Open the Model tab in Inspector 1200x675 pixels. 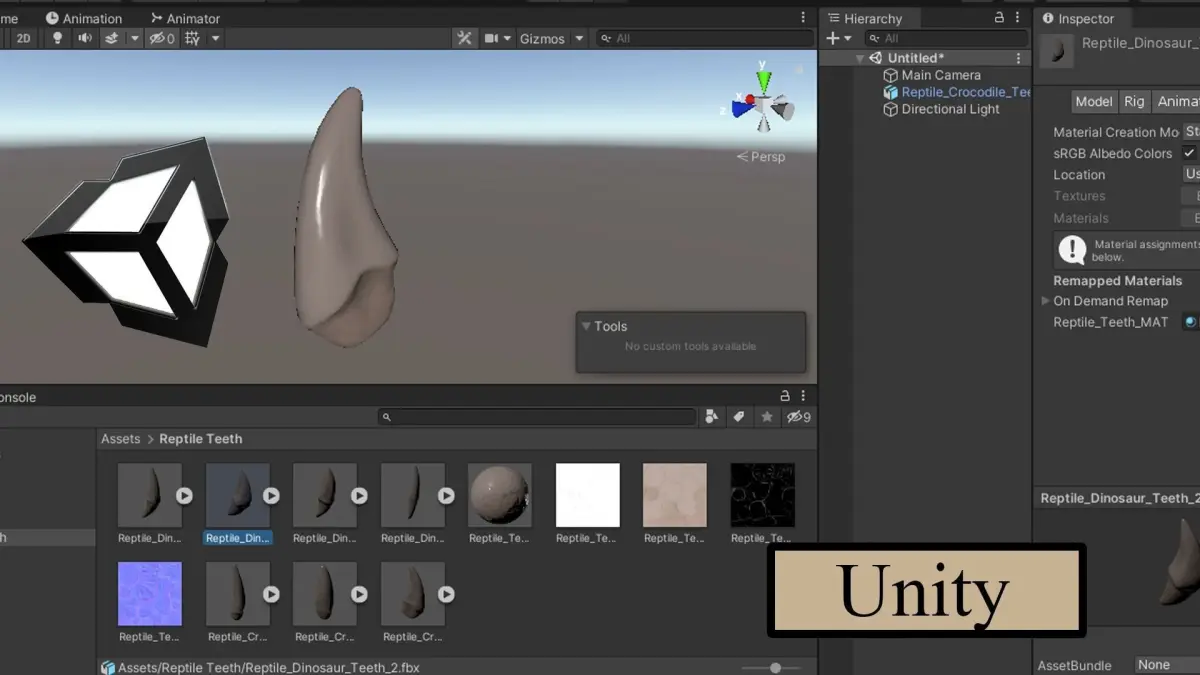click(x=1093, y=101)
